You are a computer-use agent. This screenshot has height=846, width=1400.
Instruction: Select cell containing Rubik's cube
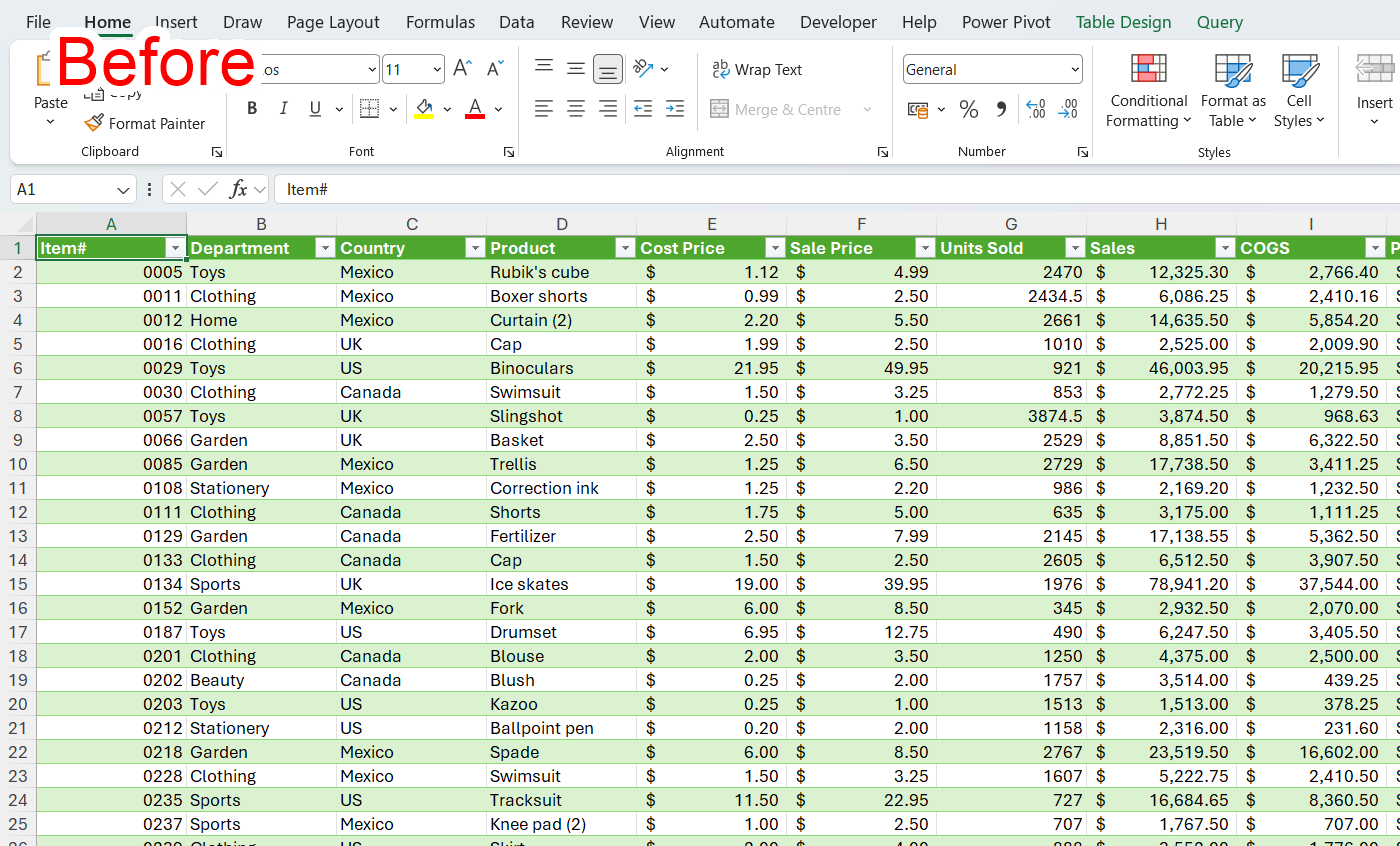561,272
